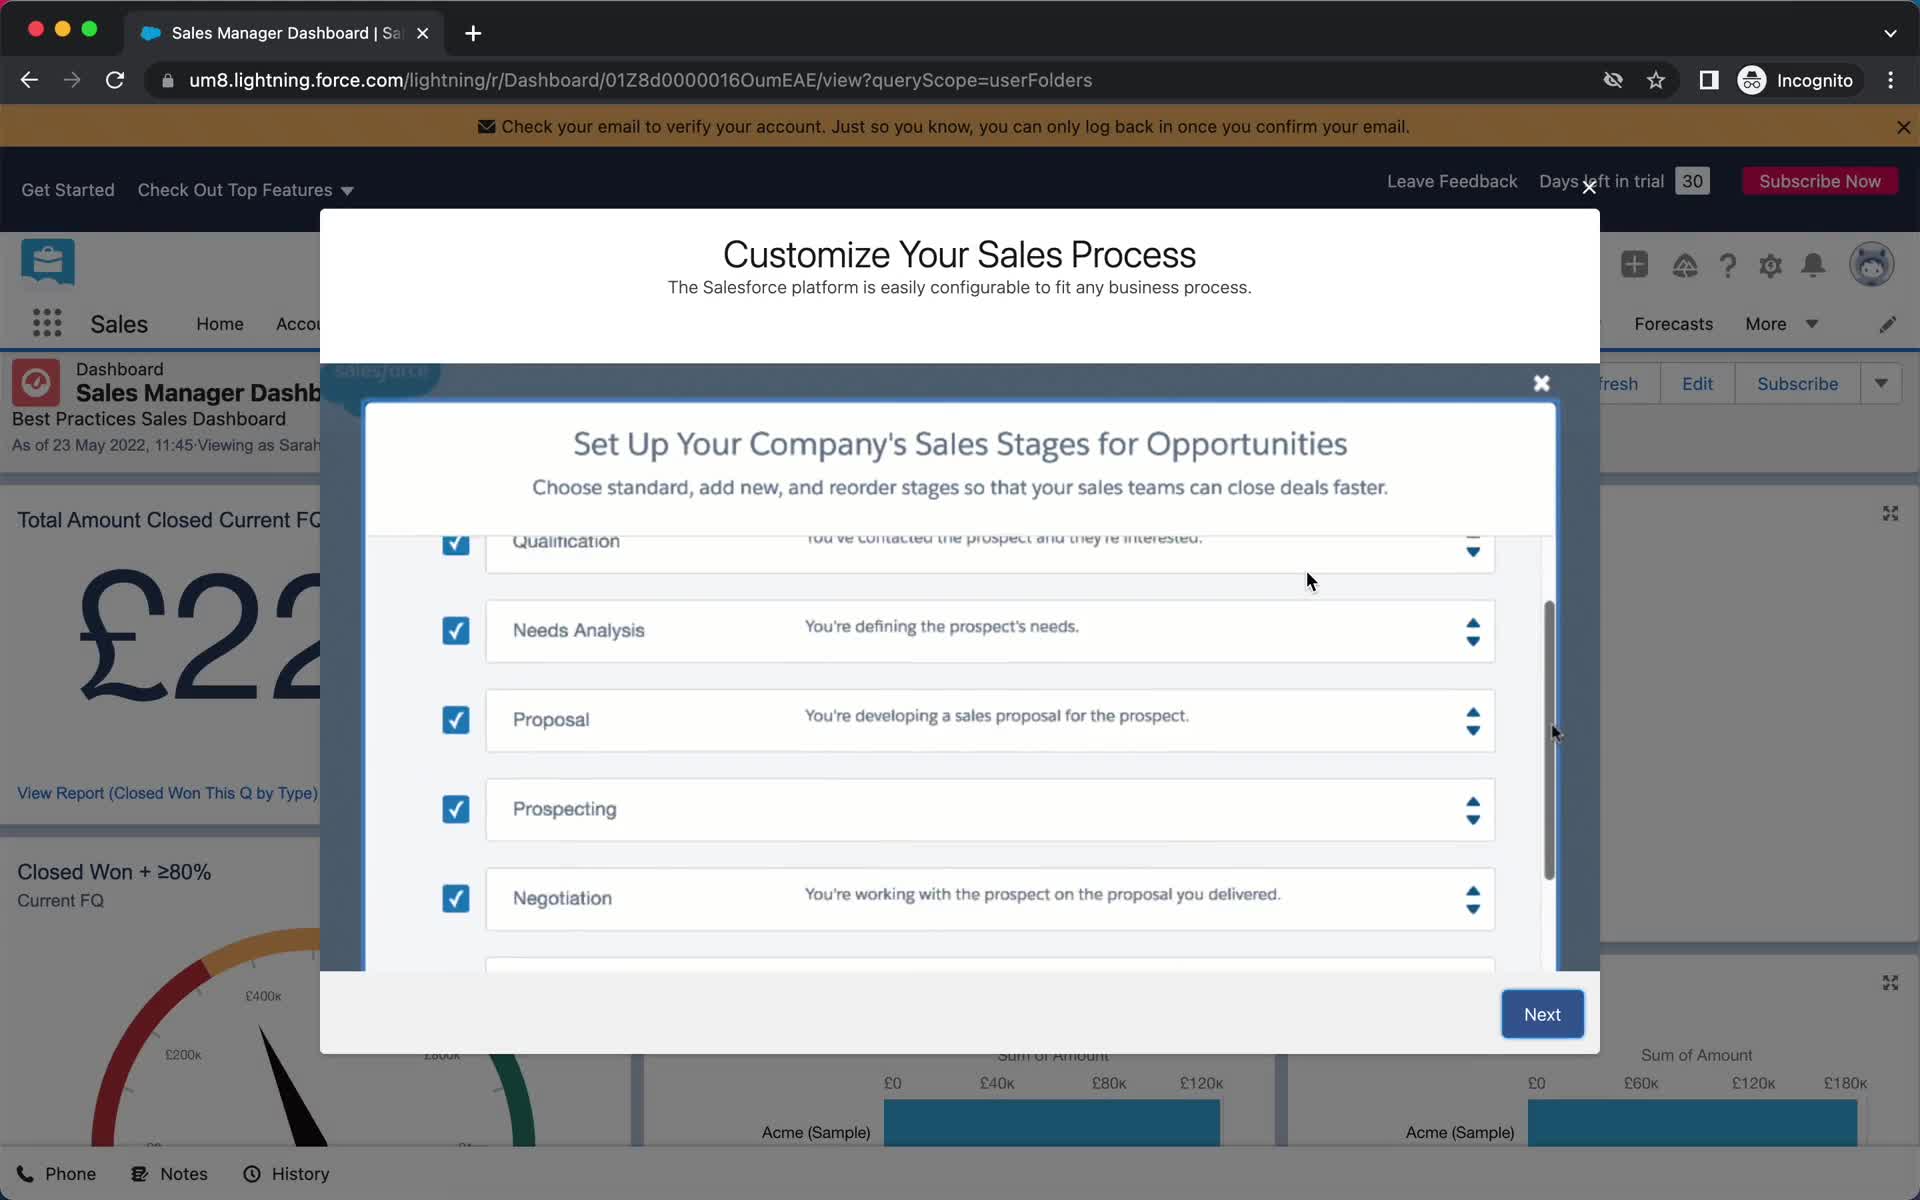Screen dimensions: 1920x1200
Task: Reload the browser page
Action: 115,80
